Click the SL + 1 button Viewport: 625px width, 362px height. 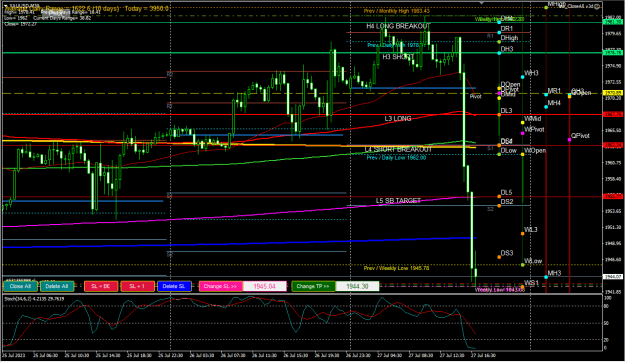[x=138, y=286]
